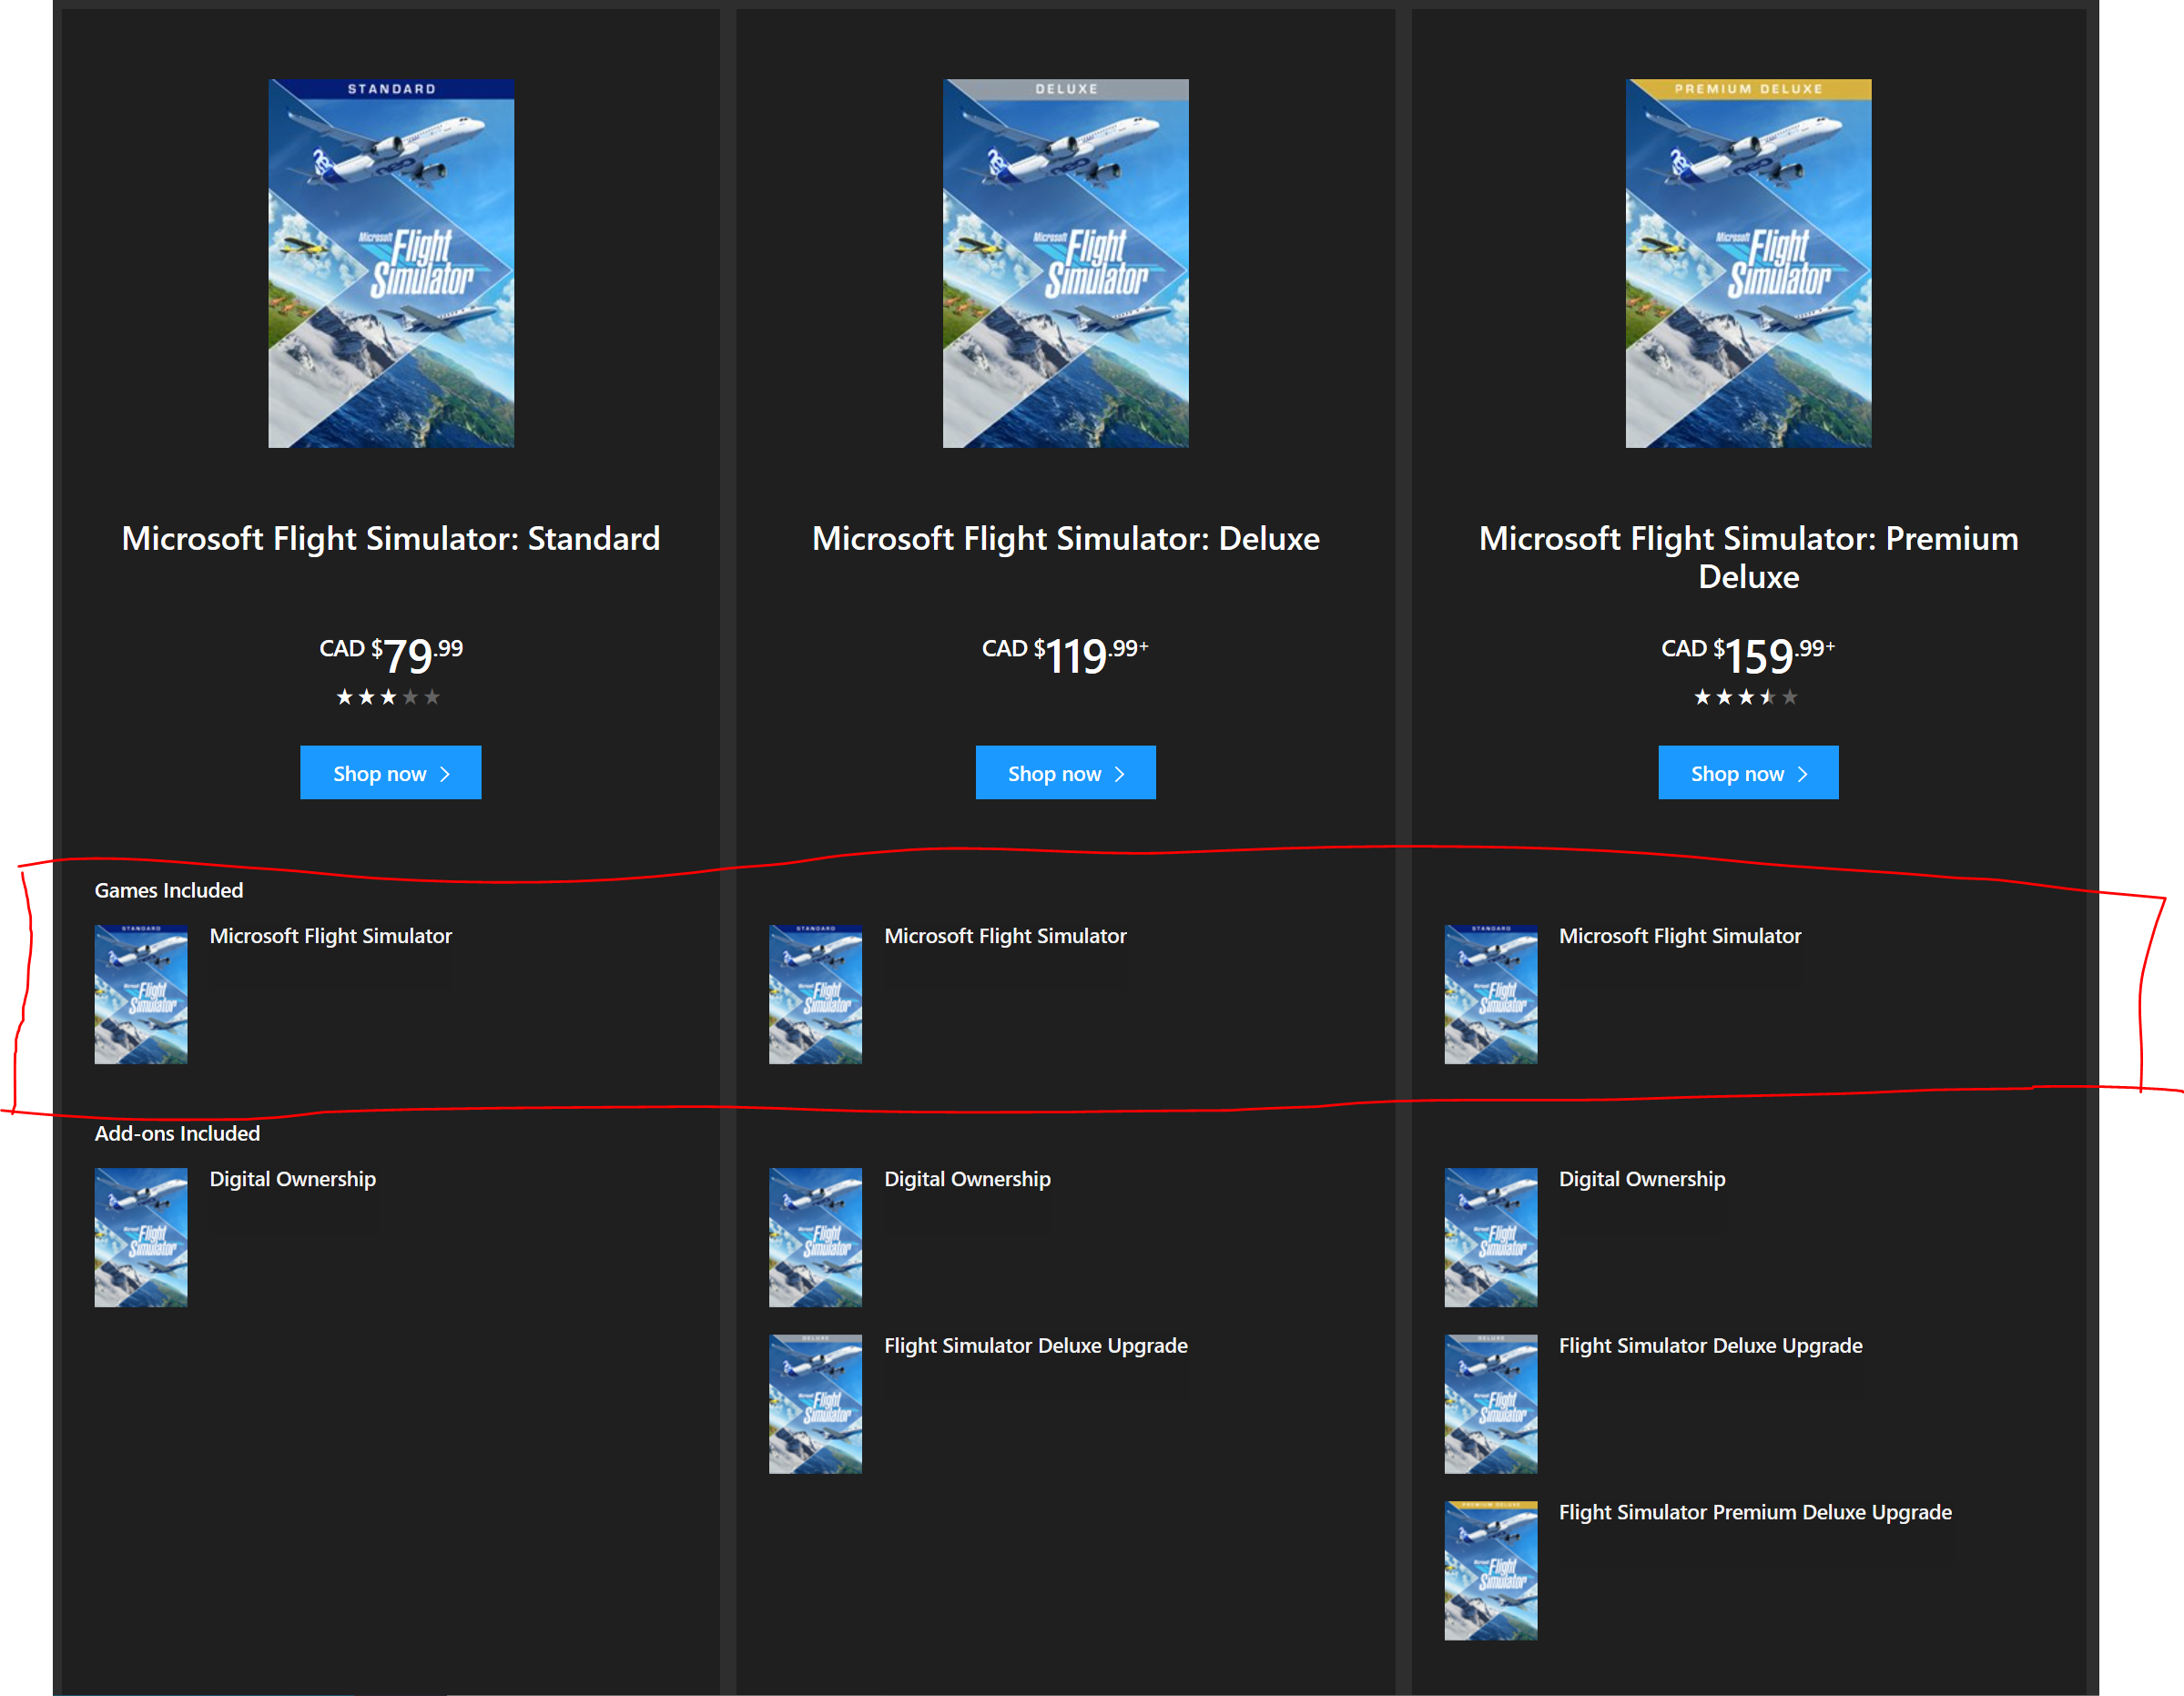Open Digital Ownership add-on in Standard column
The image size is (2184, 1696).
(x=292, y=1179)
